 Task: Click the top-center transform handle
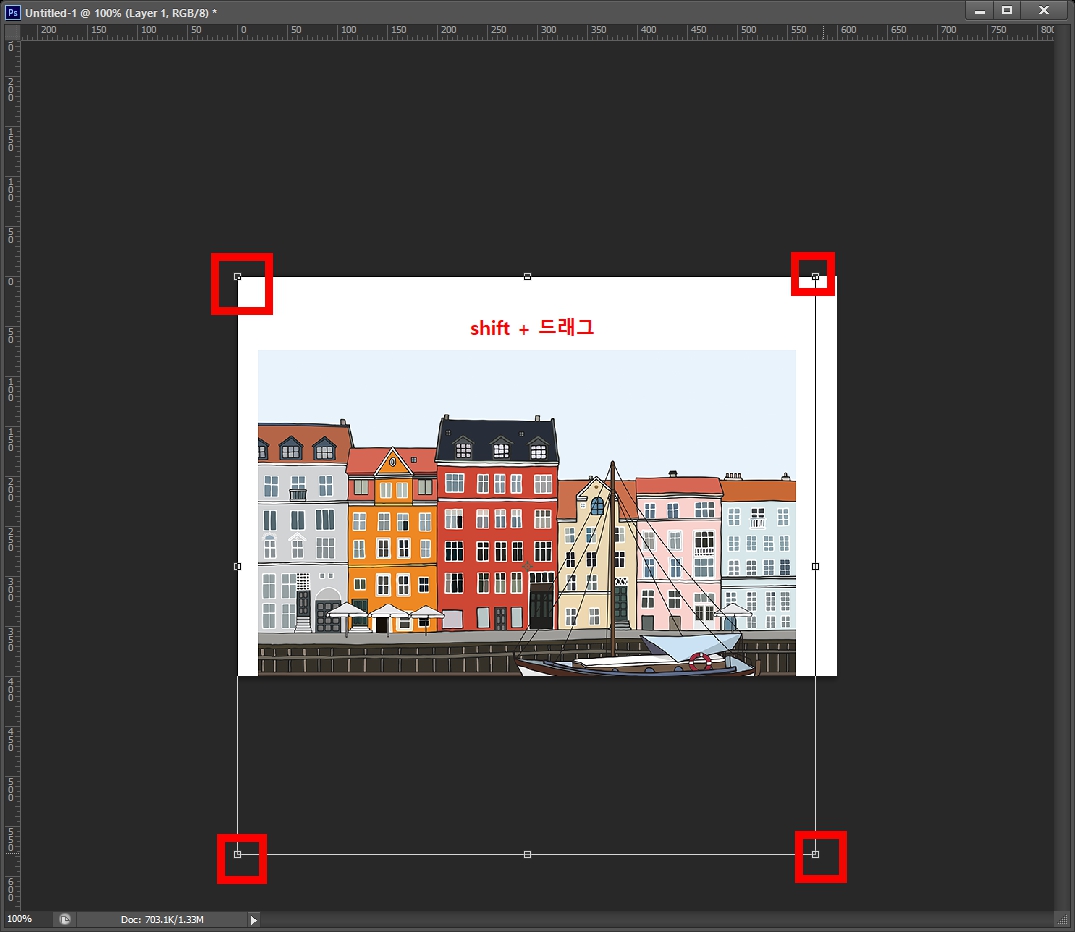(527, 276)
